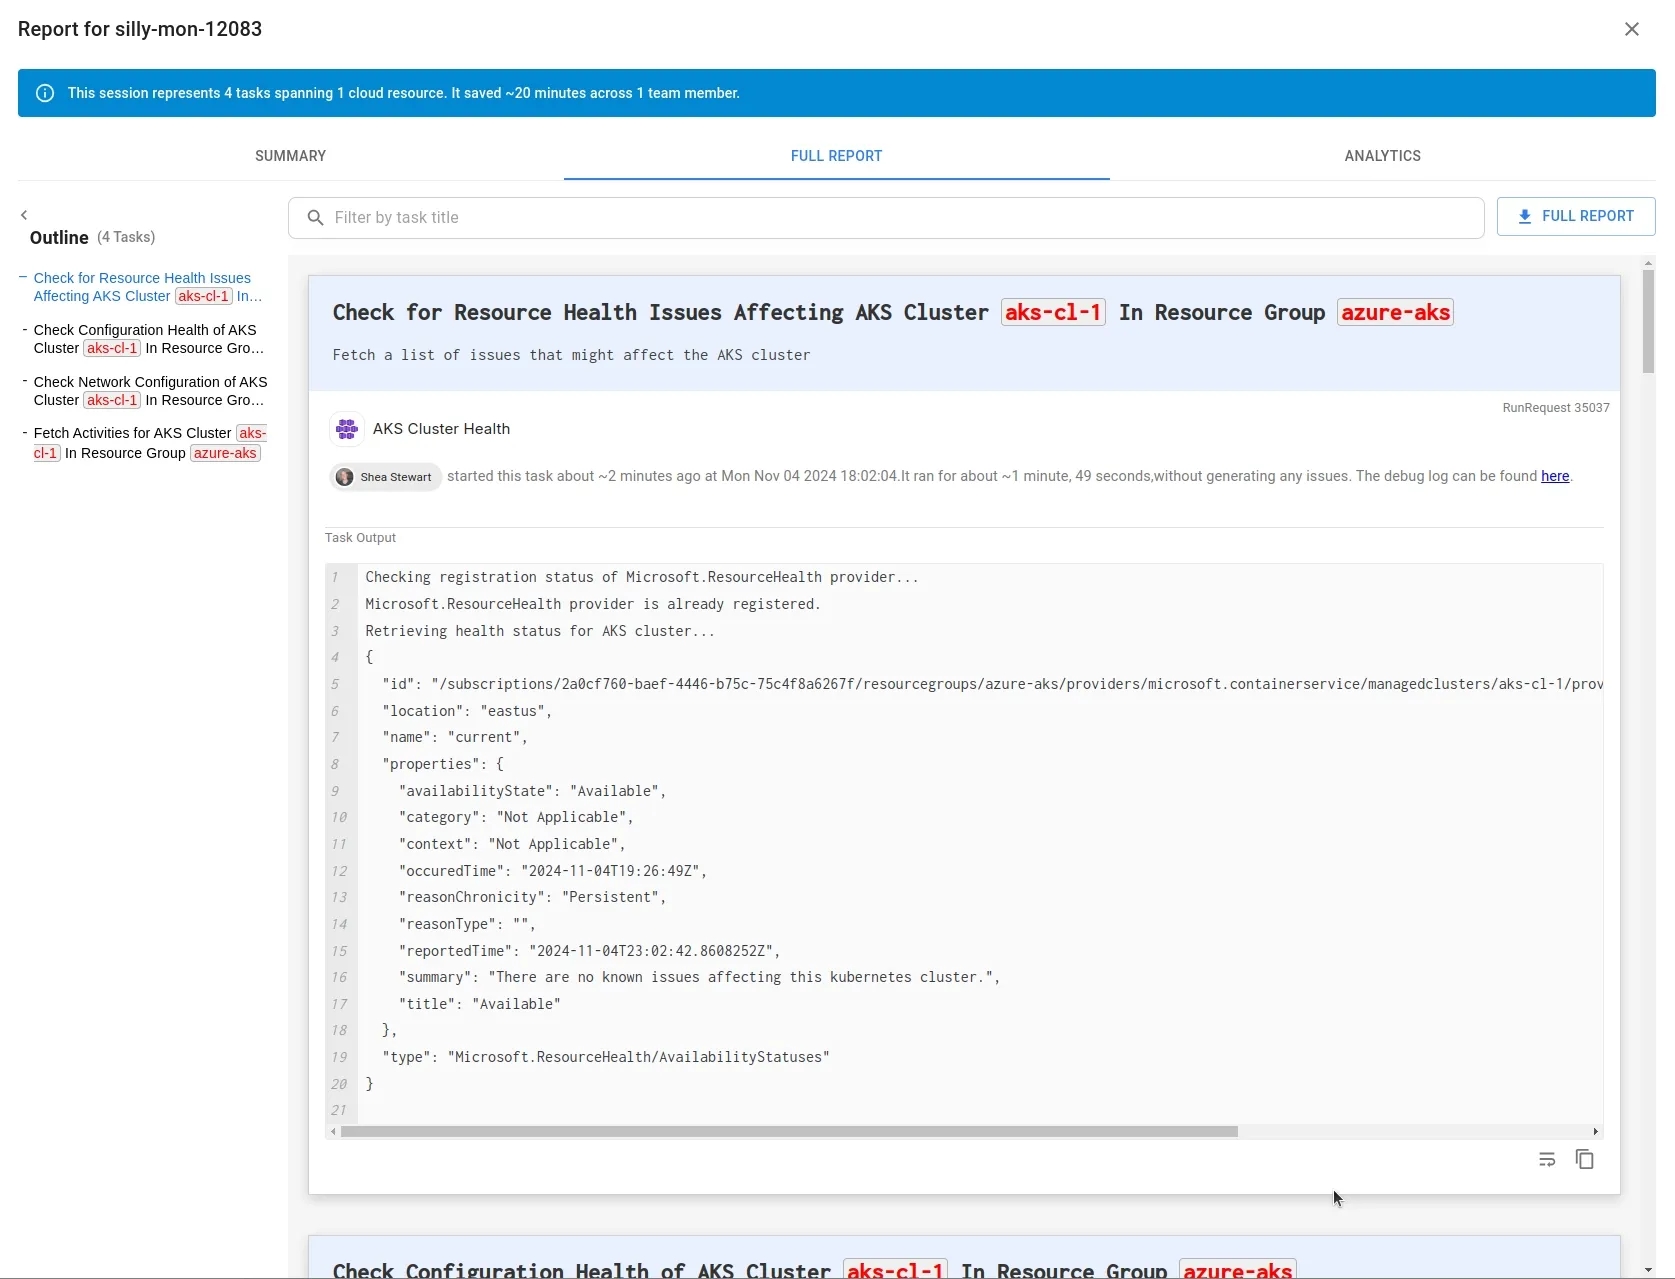
Task: Click Shea Stewart's avatar
Action: click(343, 477)
